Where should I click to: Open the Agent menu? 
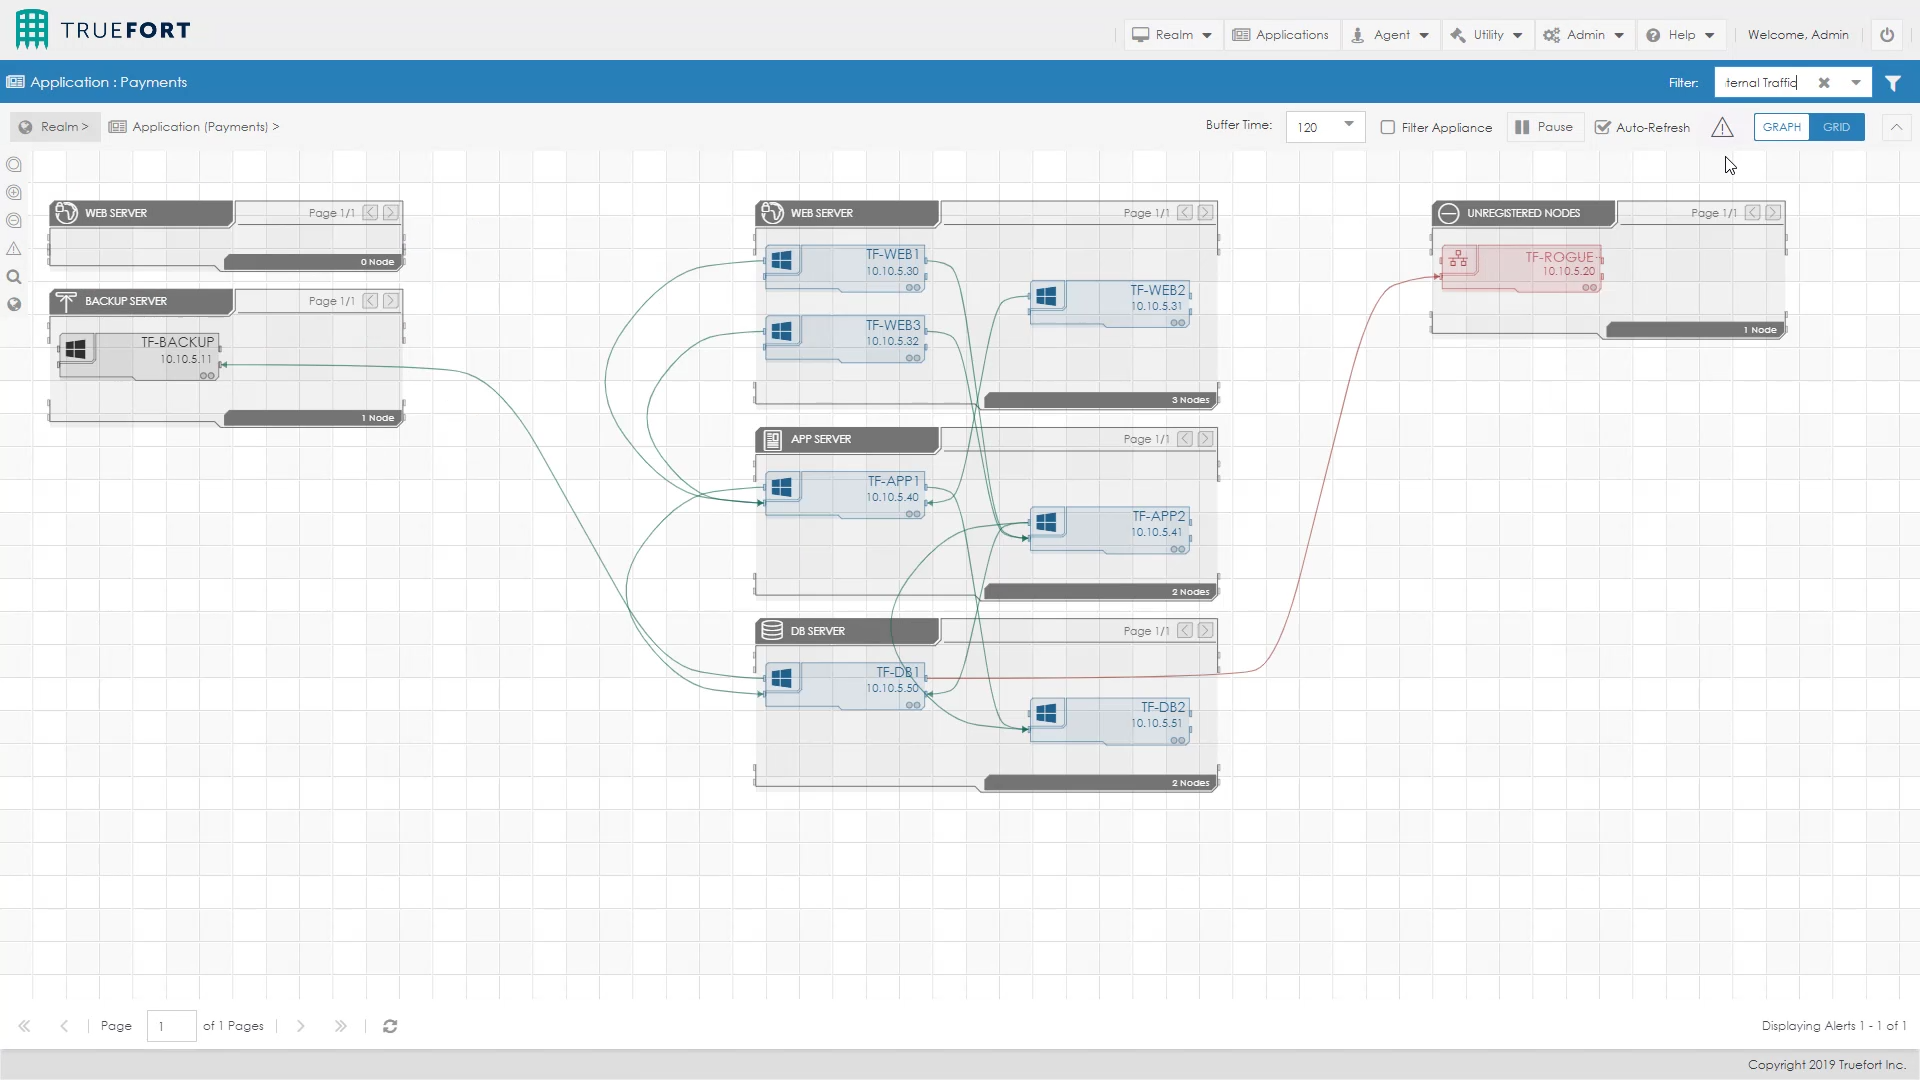(1390, 35)
